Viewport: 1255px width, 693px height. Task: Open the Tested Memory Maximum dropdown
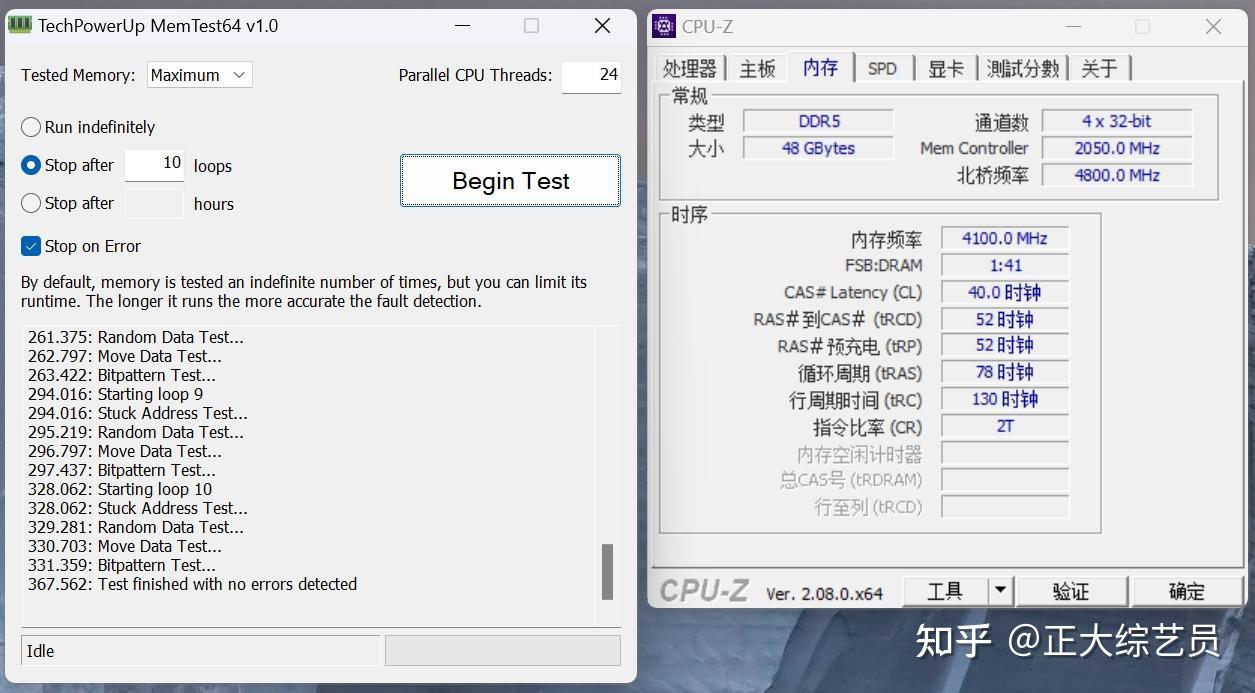click(x=200, y=75)
